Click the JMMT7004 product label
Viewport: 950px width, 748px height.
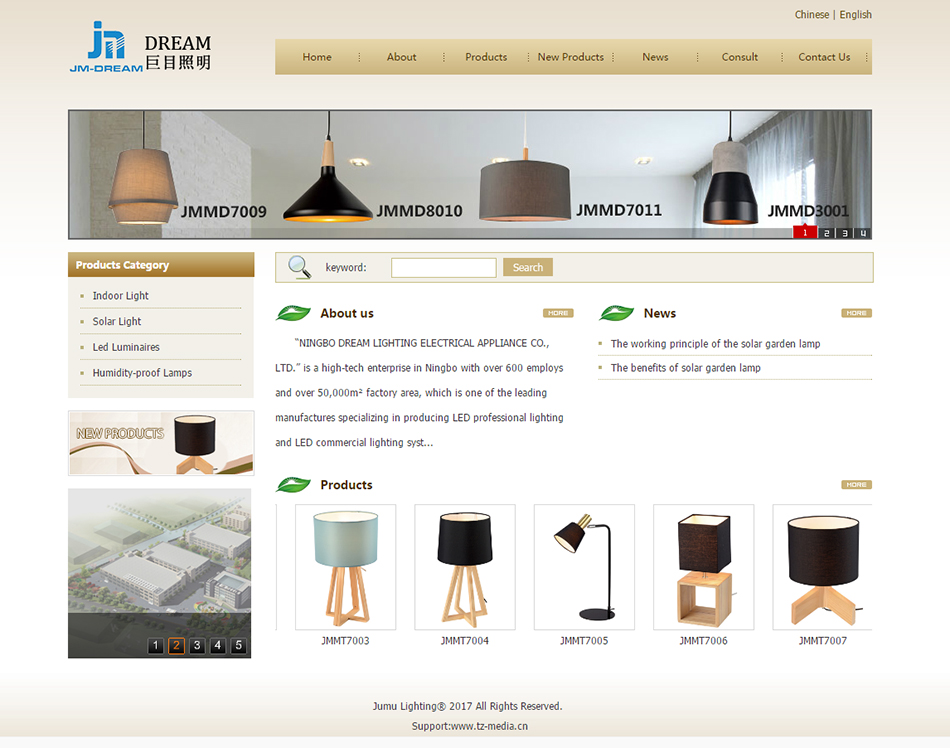pyautogui.click(x=465, y=641)
